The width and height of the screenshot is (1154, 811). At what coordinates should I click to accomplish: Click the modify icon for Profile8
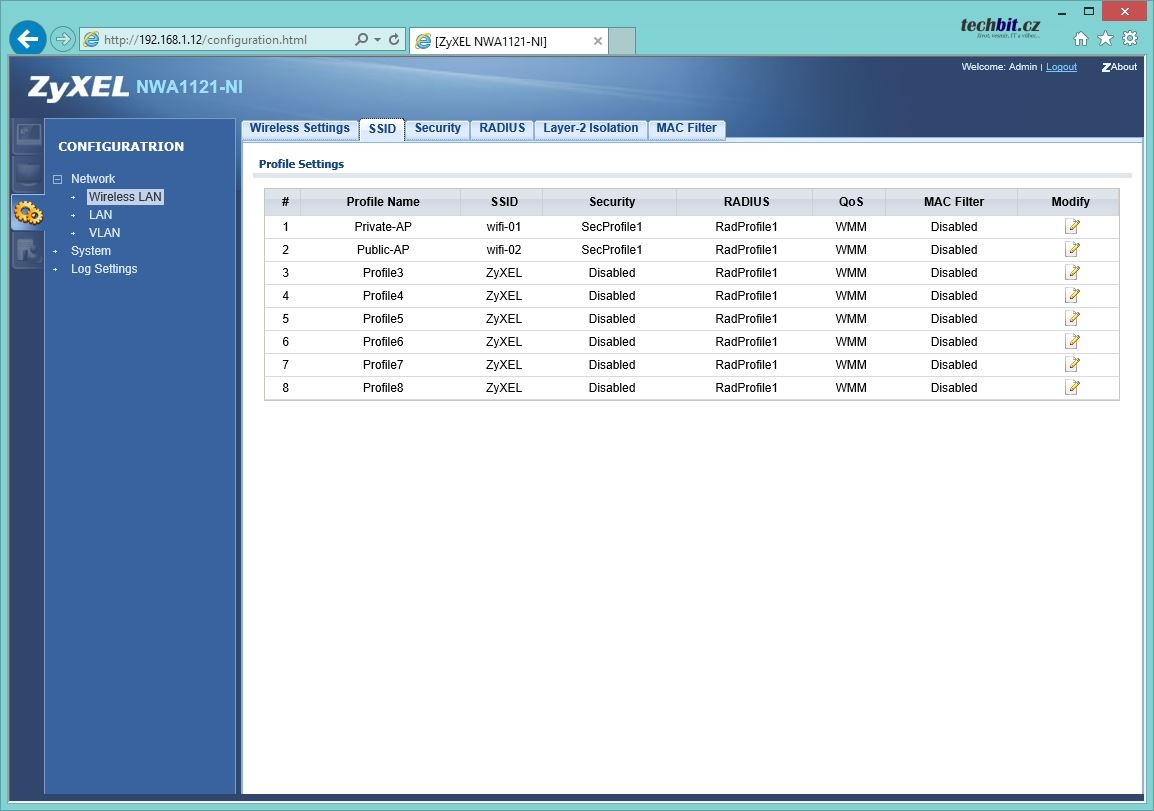[1072, 388]
